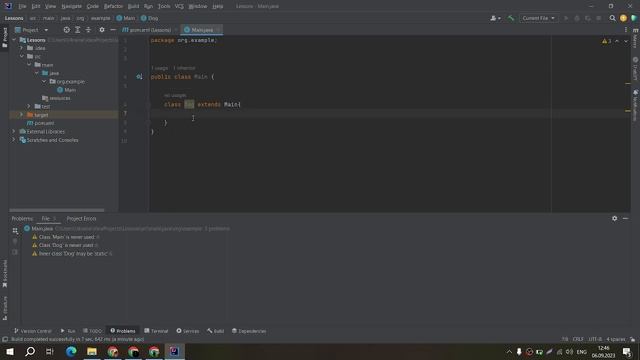Viewport: 640px width, 360px height.
Task: Click Select Opened File target icon
Action: click(x=67, y=30)
